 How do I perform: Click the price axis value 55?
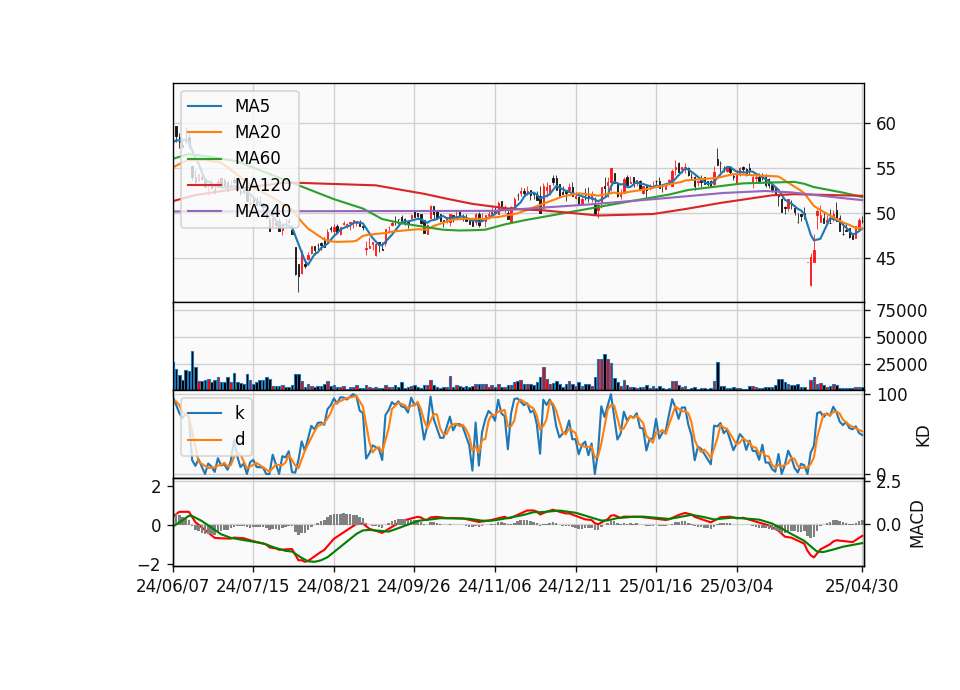pos(886,169)
